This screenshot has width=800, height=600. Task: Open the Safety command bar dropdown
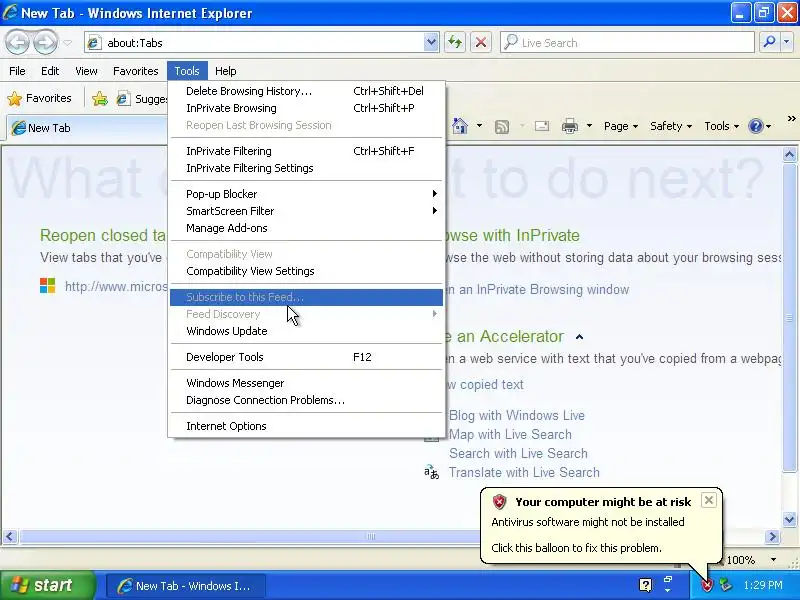pos(671,126)
